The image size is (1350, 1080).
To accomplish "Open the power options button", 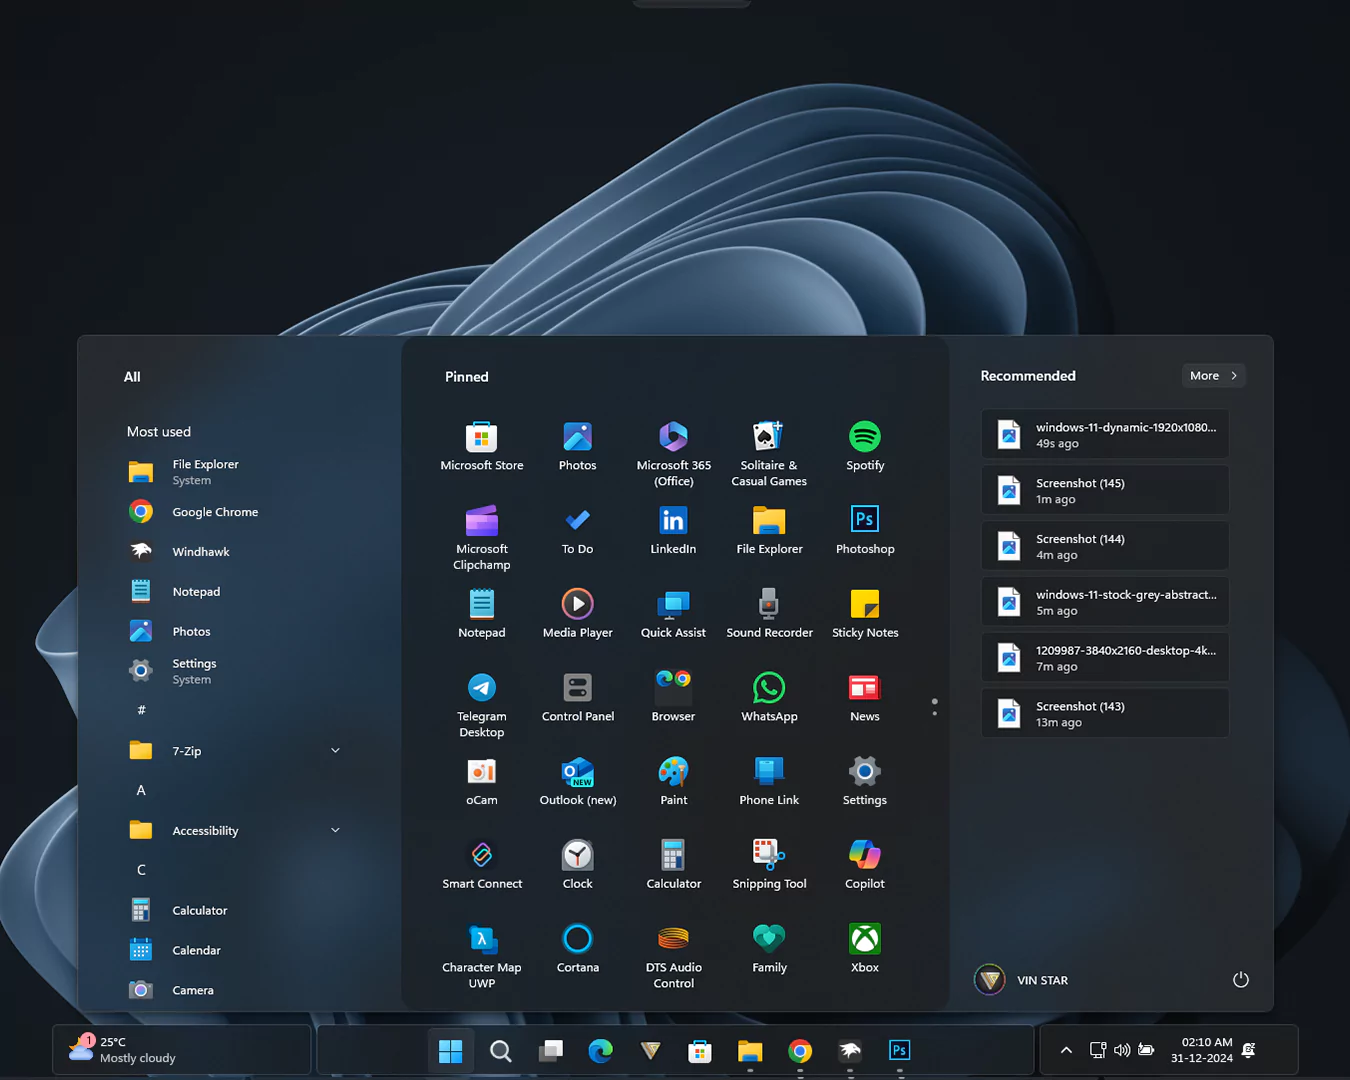I will 1241,980.
